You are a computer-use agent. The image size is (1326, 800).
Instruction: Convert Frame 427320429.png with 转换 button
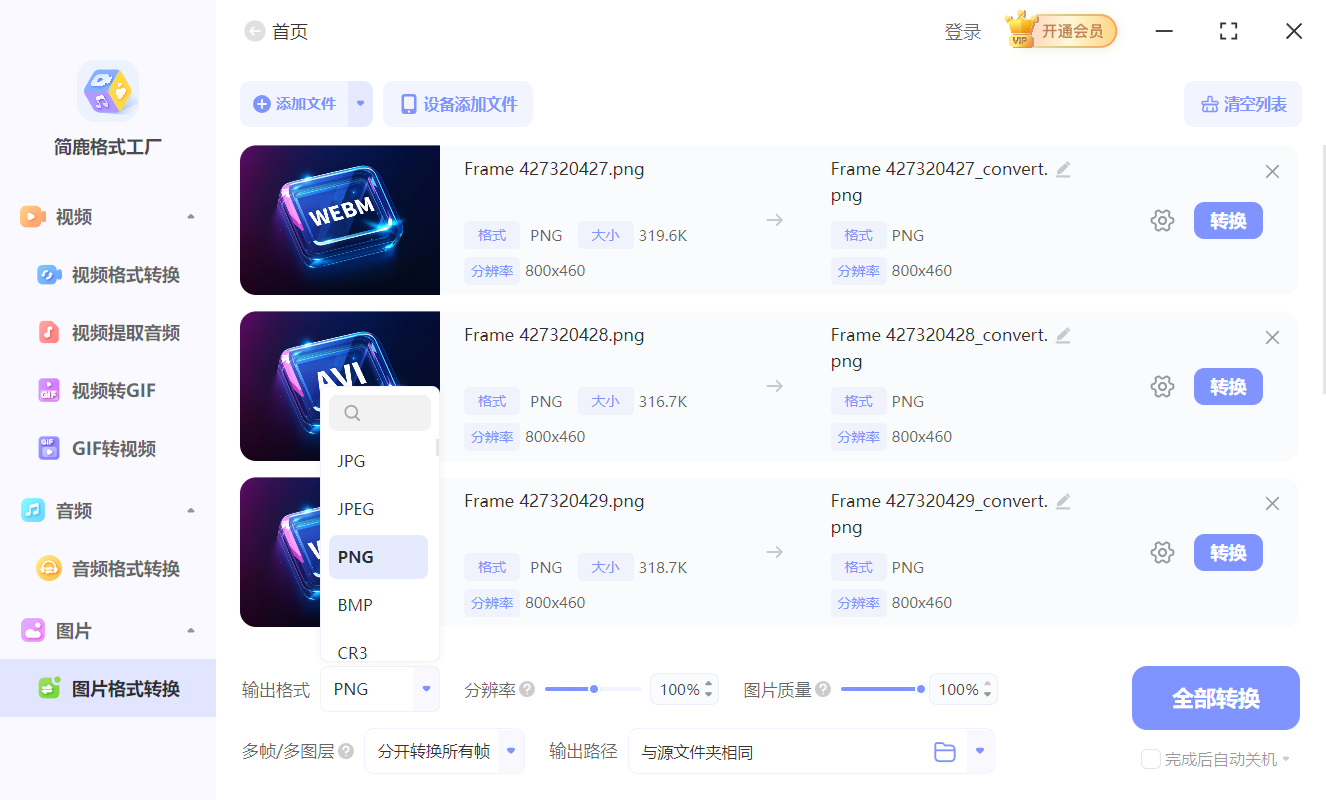[x=1228, y=553]
